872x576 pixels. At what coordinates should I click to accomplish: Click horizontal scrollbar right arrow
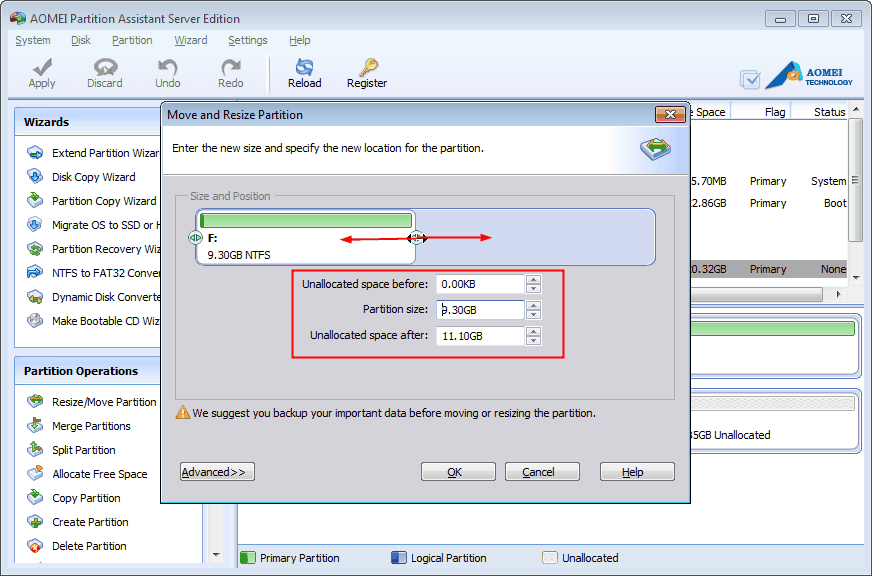(838, 294)
